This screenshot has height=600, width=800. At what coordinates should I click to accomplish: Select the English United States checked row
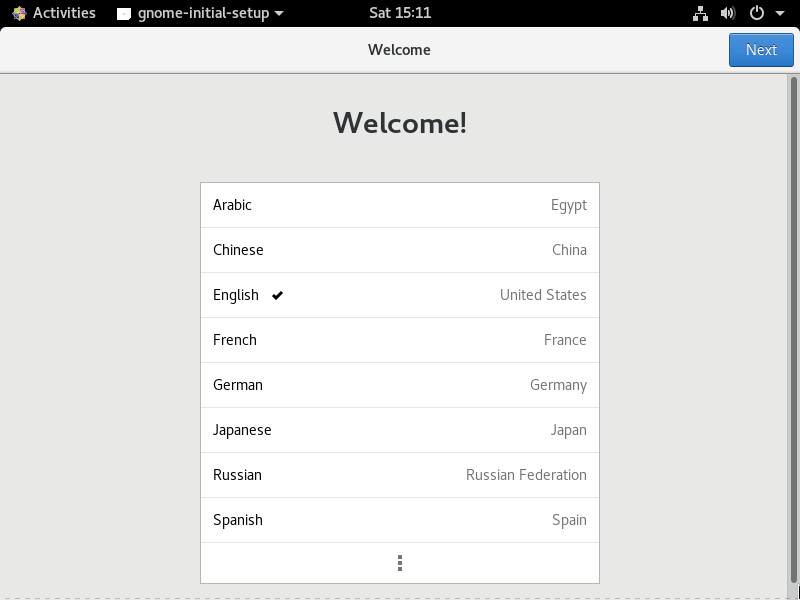click(x=400, y=295)
